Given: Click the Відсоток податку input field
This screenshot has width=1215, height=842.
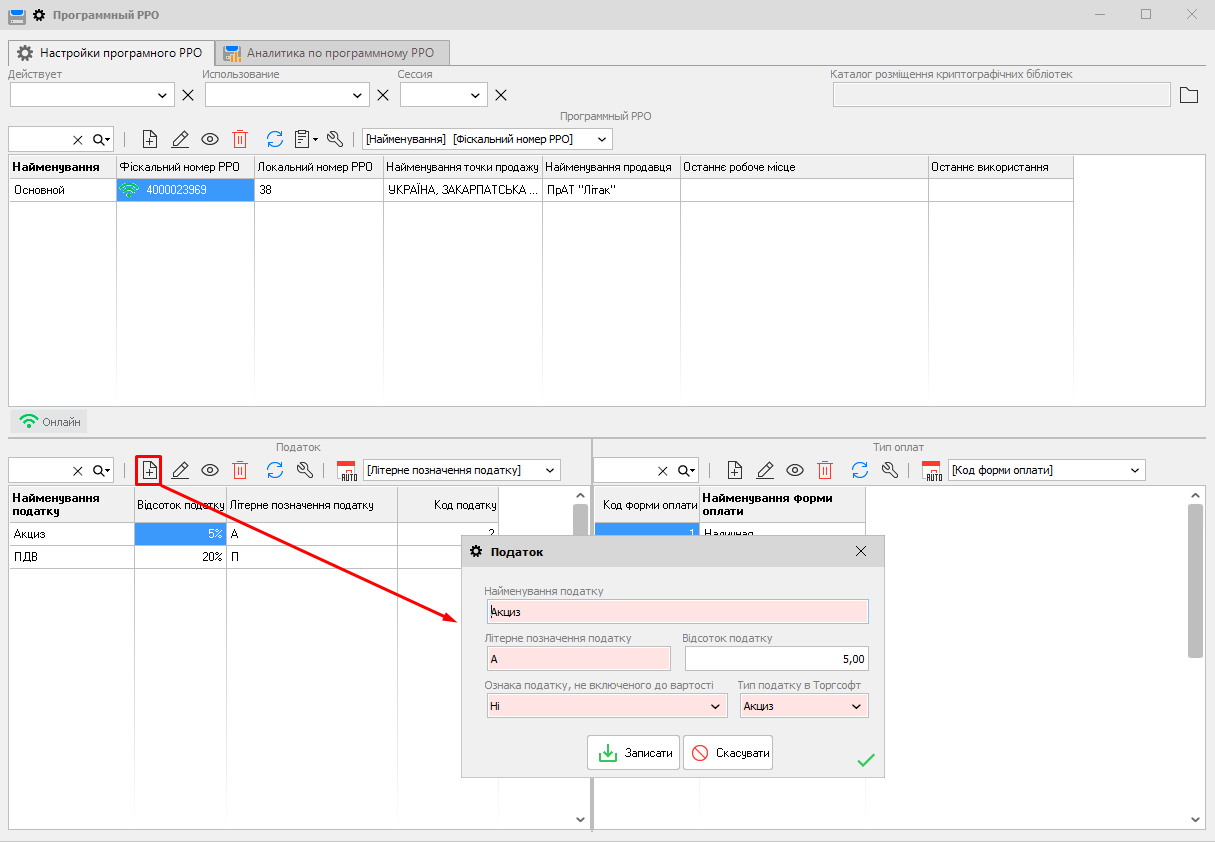Looking at the screenshot, I should coord(776,659).
